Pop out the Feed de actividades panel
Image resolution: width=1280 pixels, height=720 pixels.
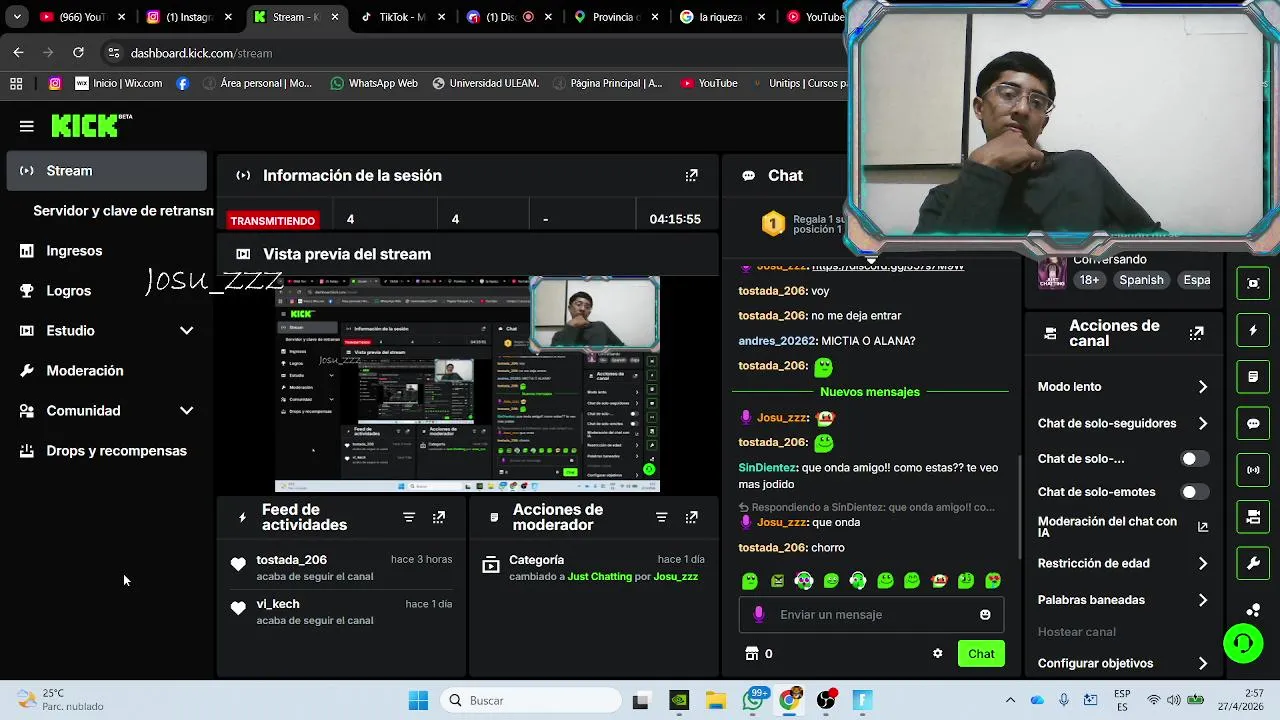coord(439,517)
